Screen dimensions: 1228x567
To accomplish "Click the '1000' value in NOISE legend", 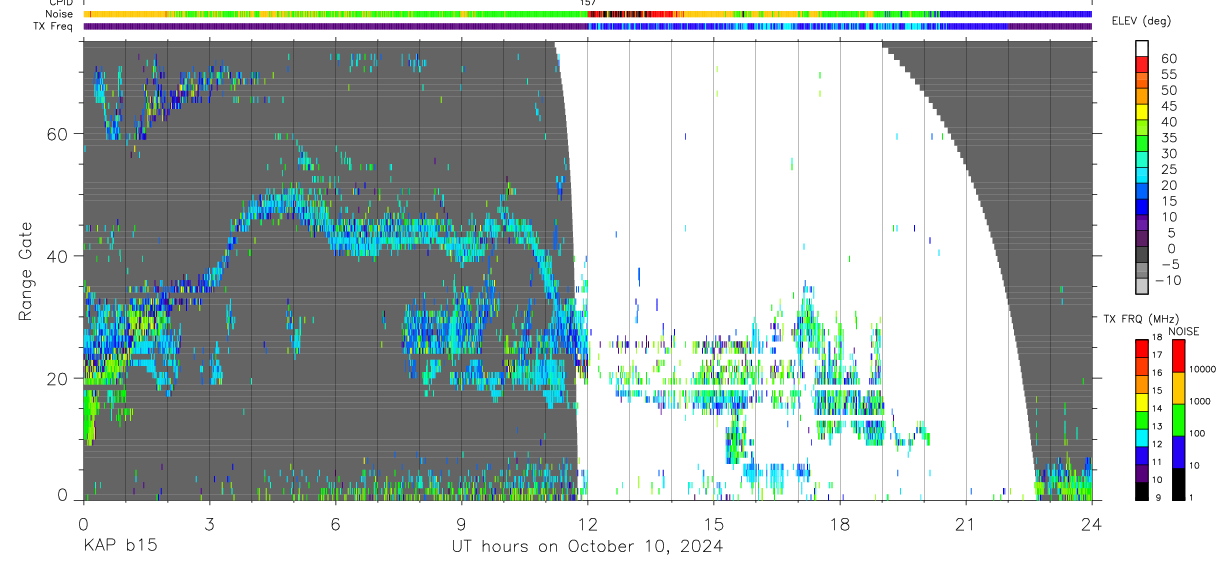I will [x=1200, y=402].
